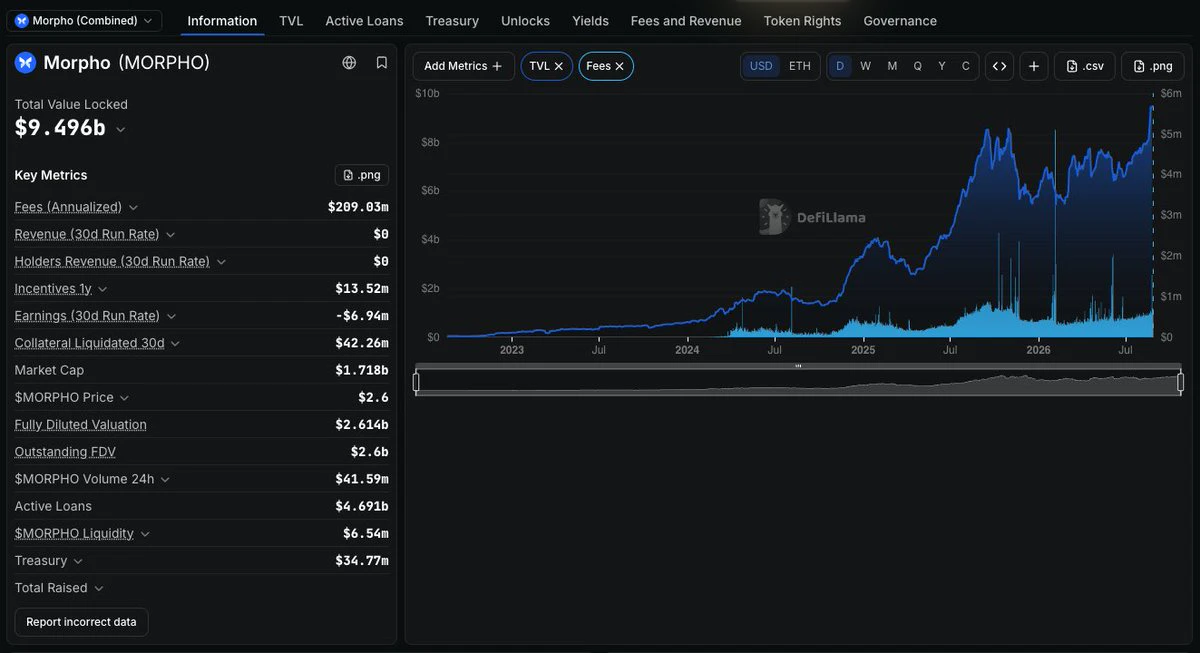The width and height of the screenshot is (1200, 653).
Task: Open the Fees and Revenue tab
Action: (686, 21)
